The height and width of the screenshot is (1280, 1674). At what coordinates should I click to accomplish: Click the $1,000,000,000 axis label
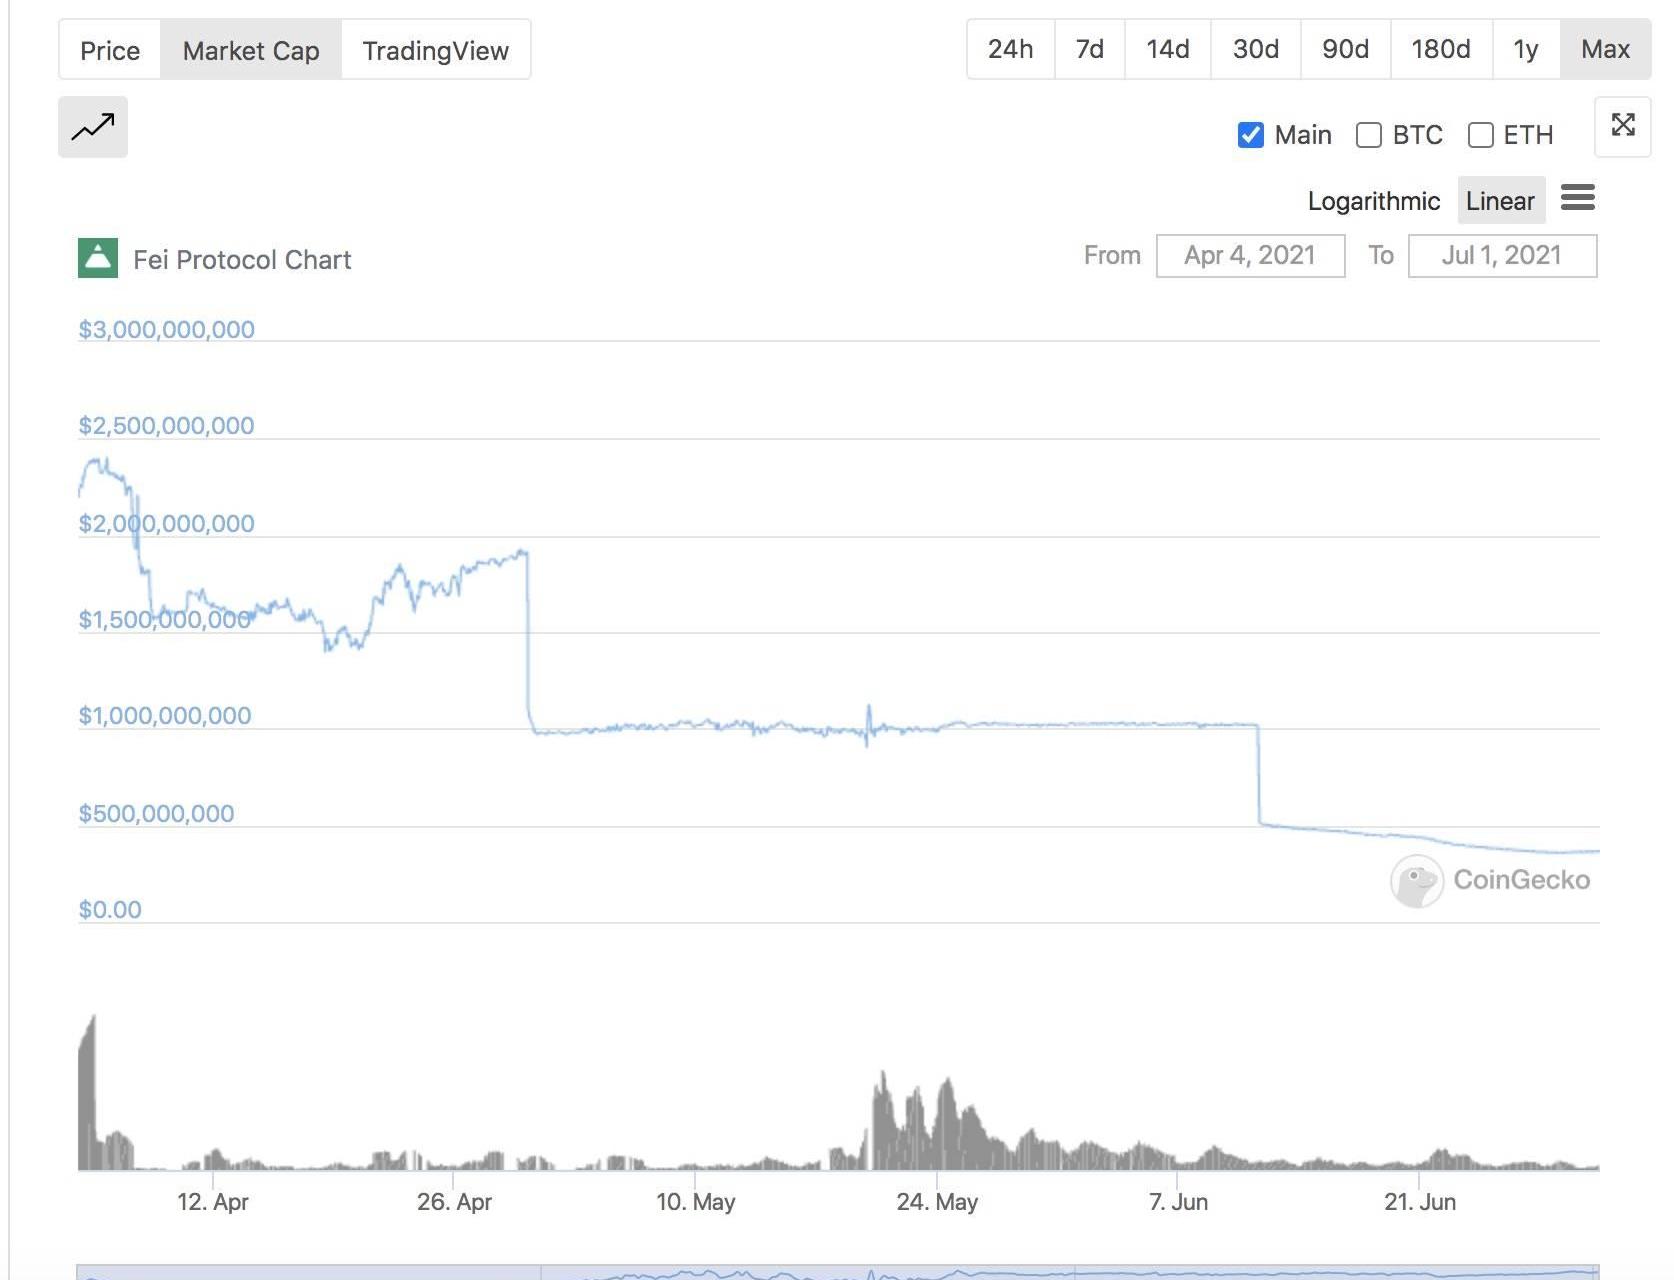tap(165, 715)
